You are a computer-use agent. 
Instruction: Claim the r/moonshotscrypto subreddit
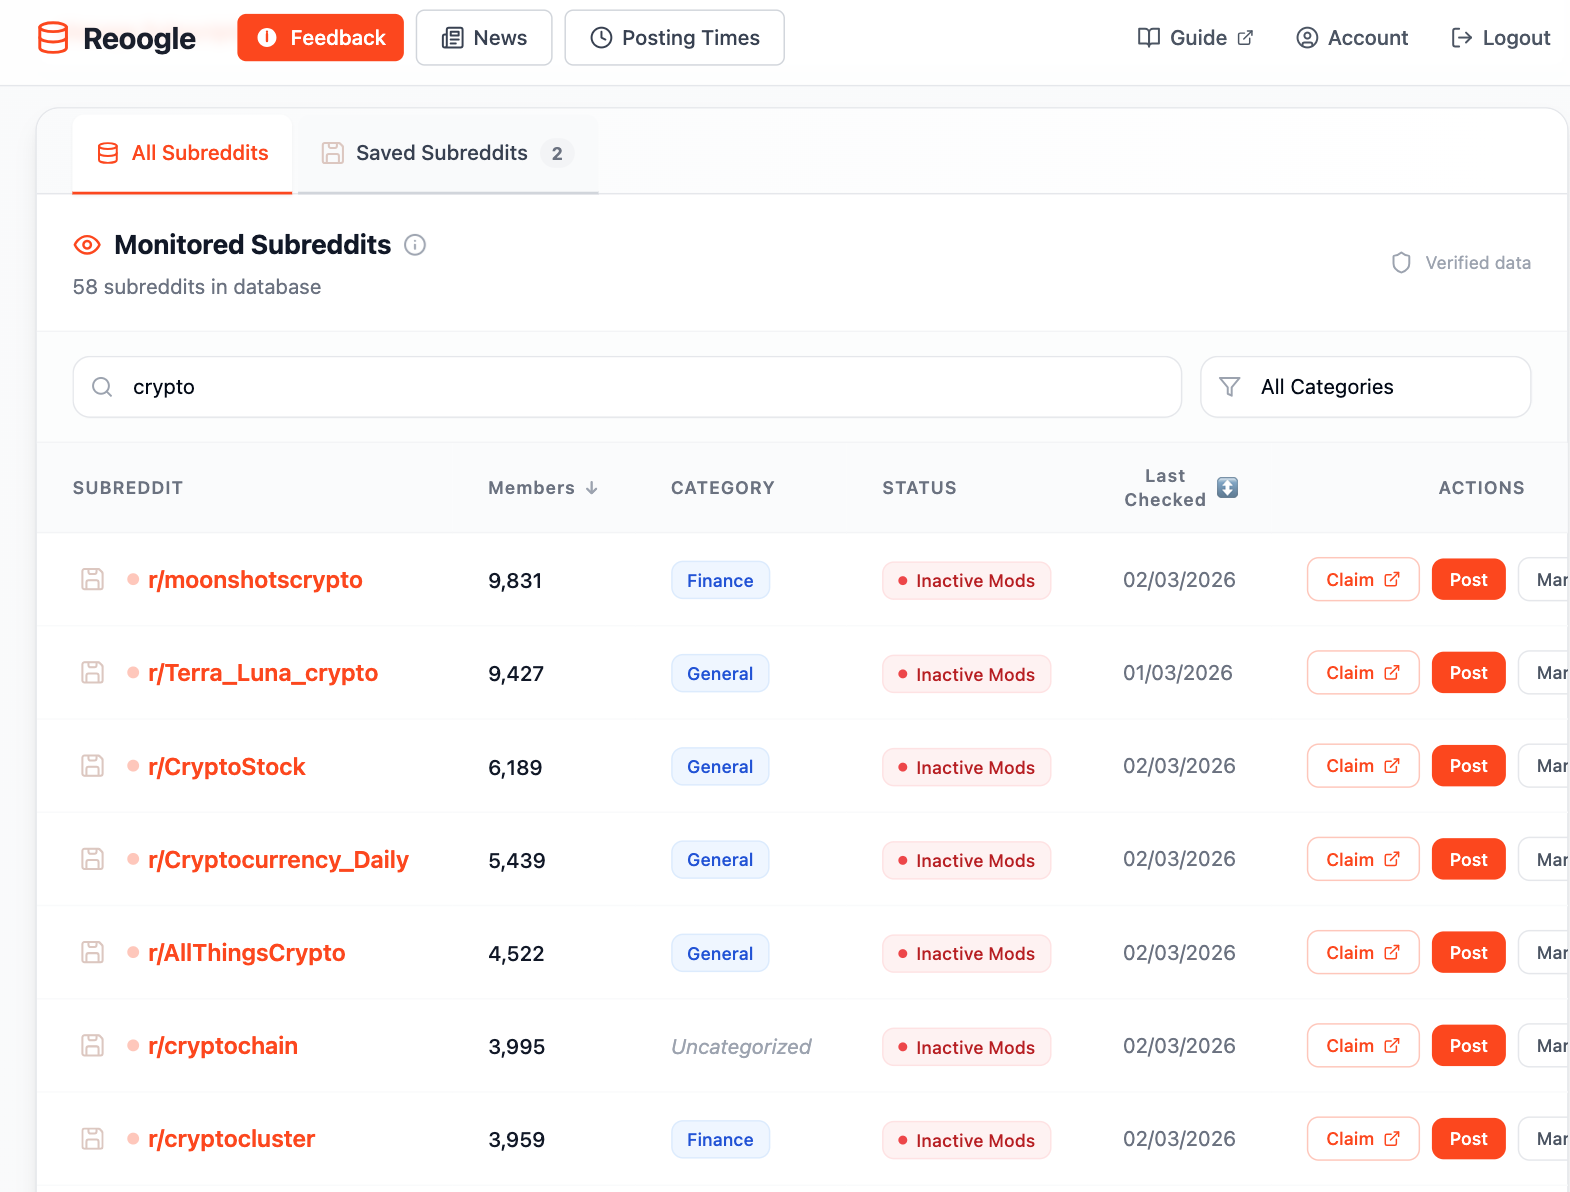(x=1363, y=580)
